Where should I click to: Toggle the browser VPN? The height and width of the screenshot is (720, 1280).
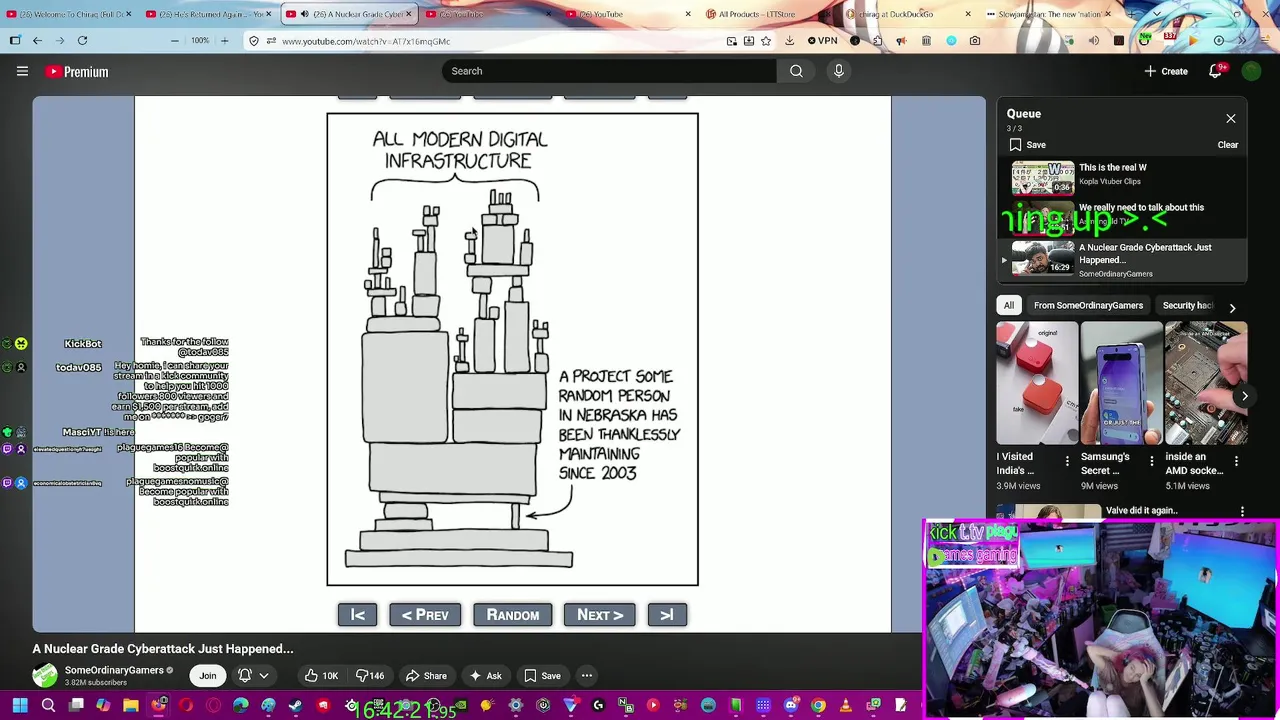pos(822,41)
